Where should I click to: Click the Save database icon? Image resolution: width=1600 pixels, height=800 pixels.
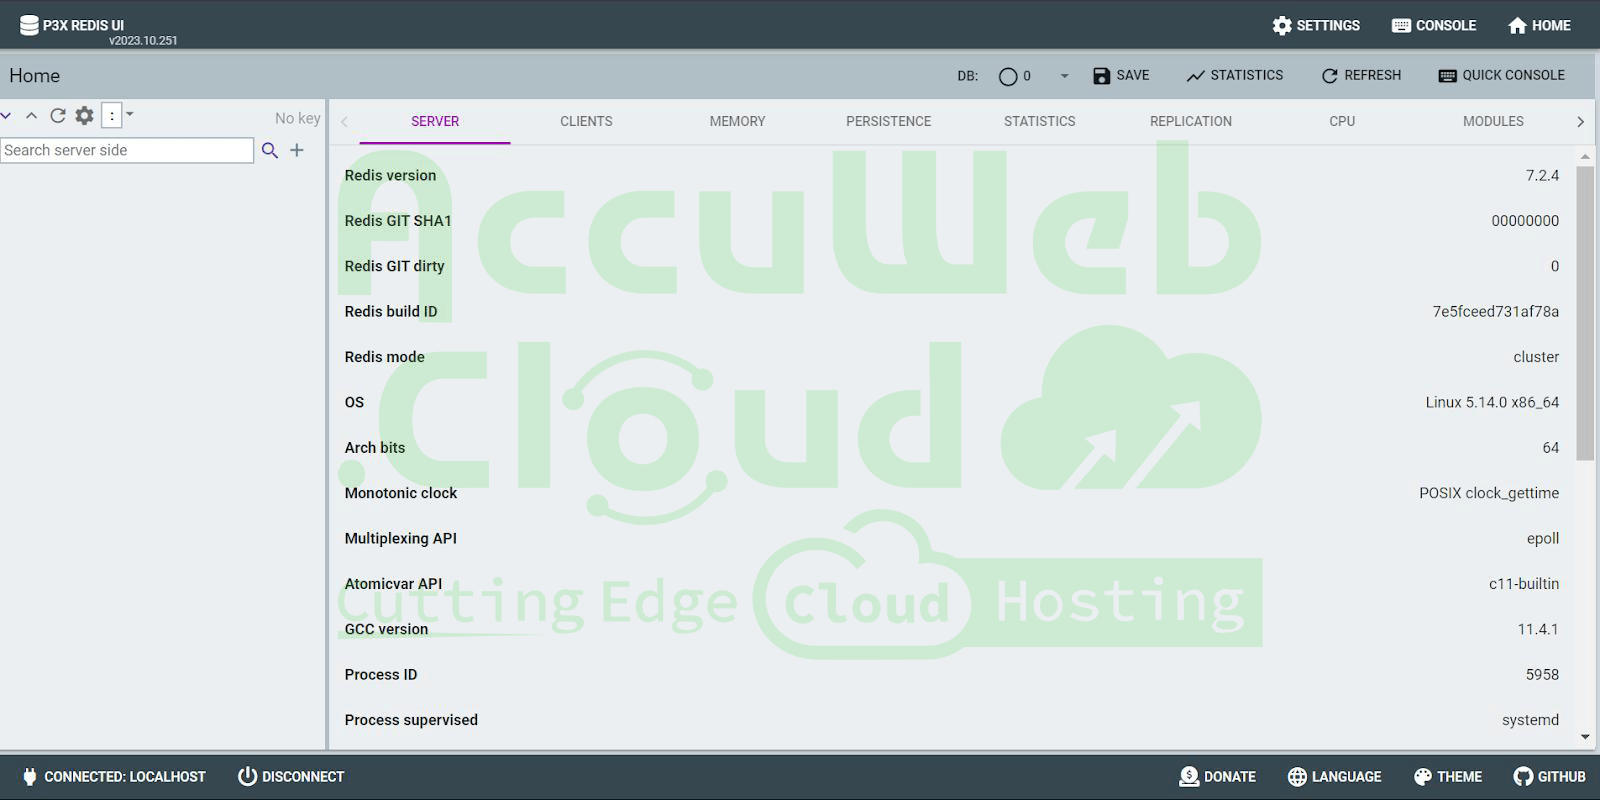pos(1101,76)
